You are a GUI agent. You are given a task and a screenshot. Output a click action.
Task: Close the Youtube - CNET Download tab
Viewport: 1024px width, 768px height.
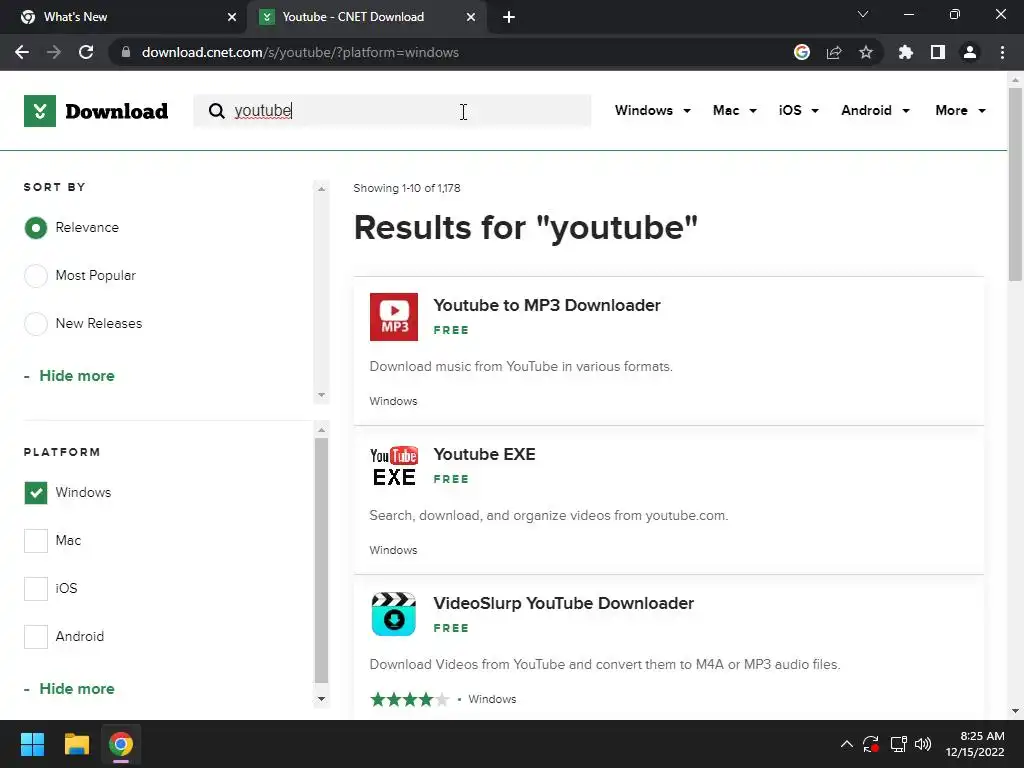click(x=471, y=17)
